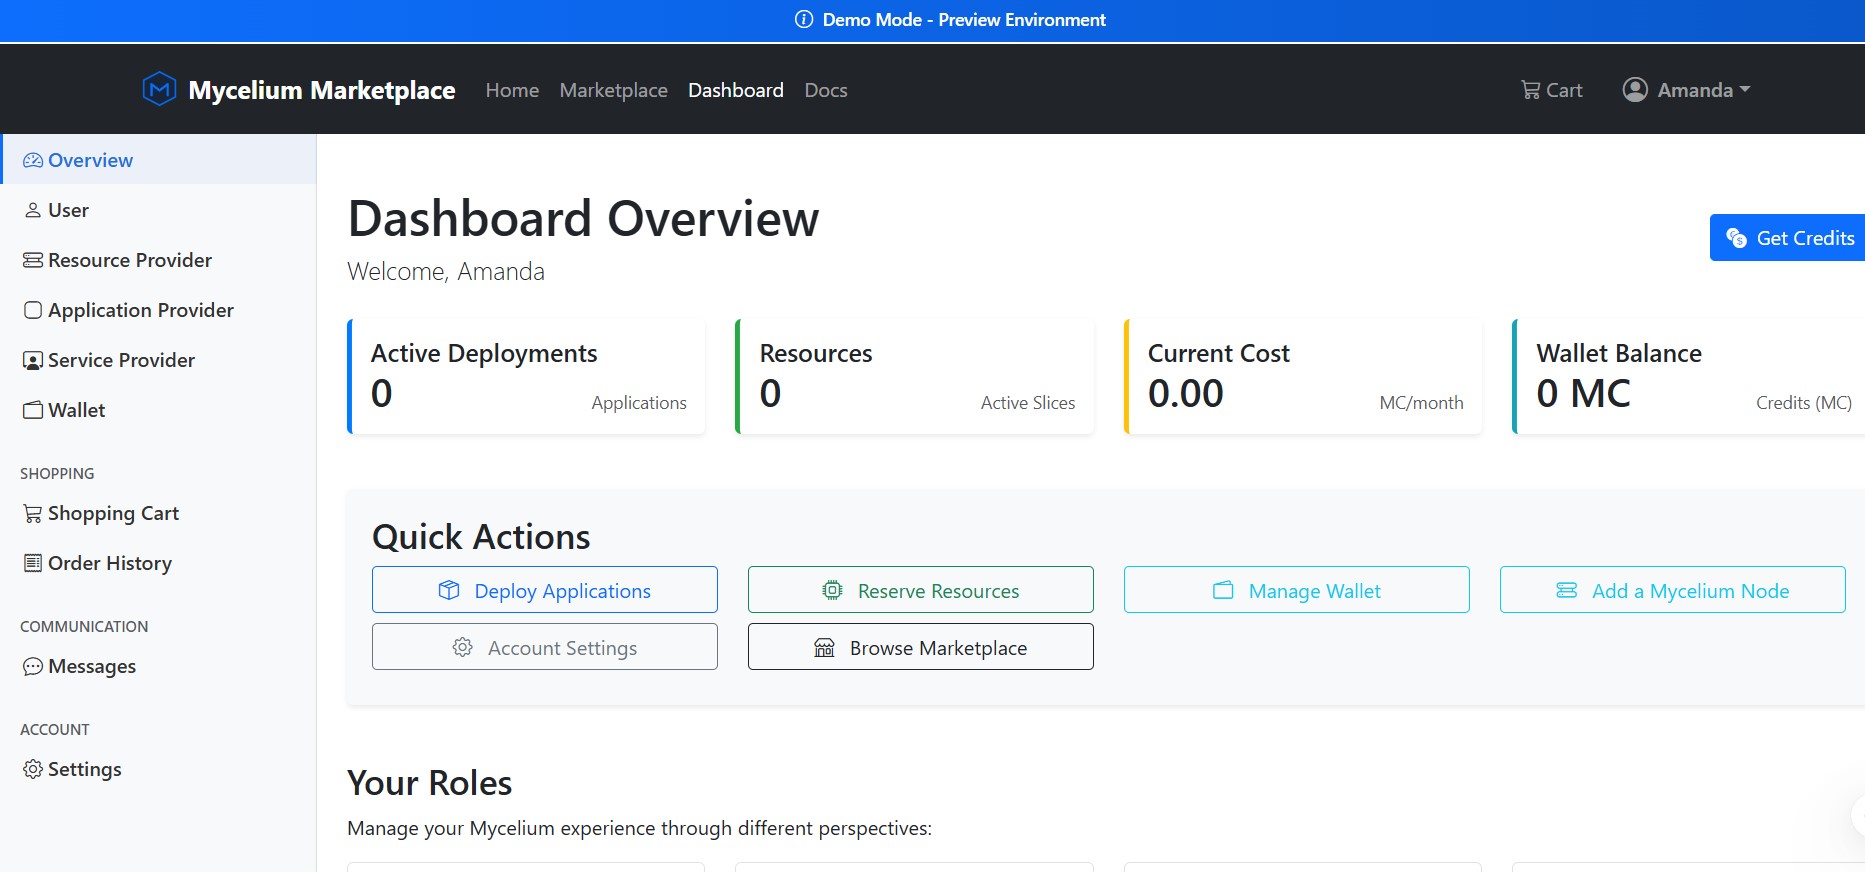This screenshot has width=1865, height=872.
Task: Open Manage Wallet quick action
Action: pos(1296,590)
